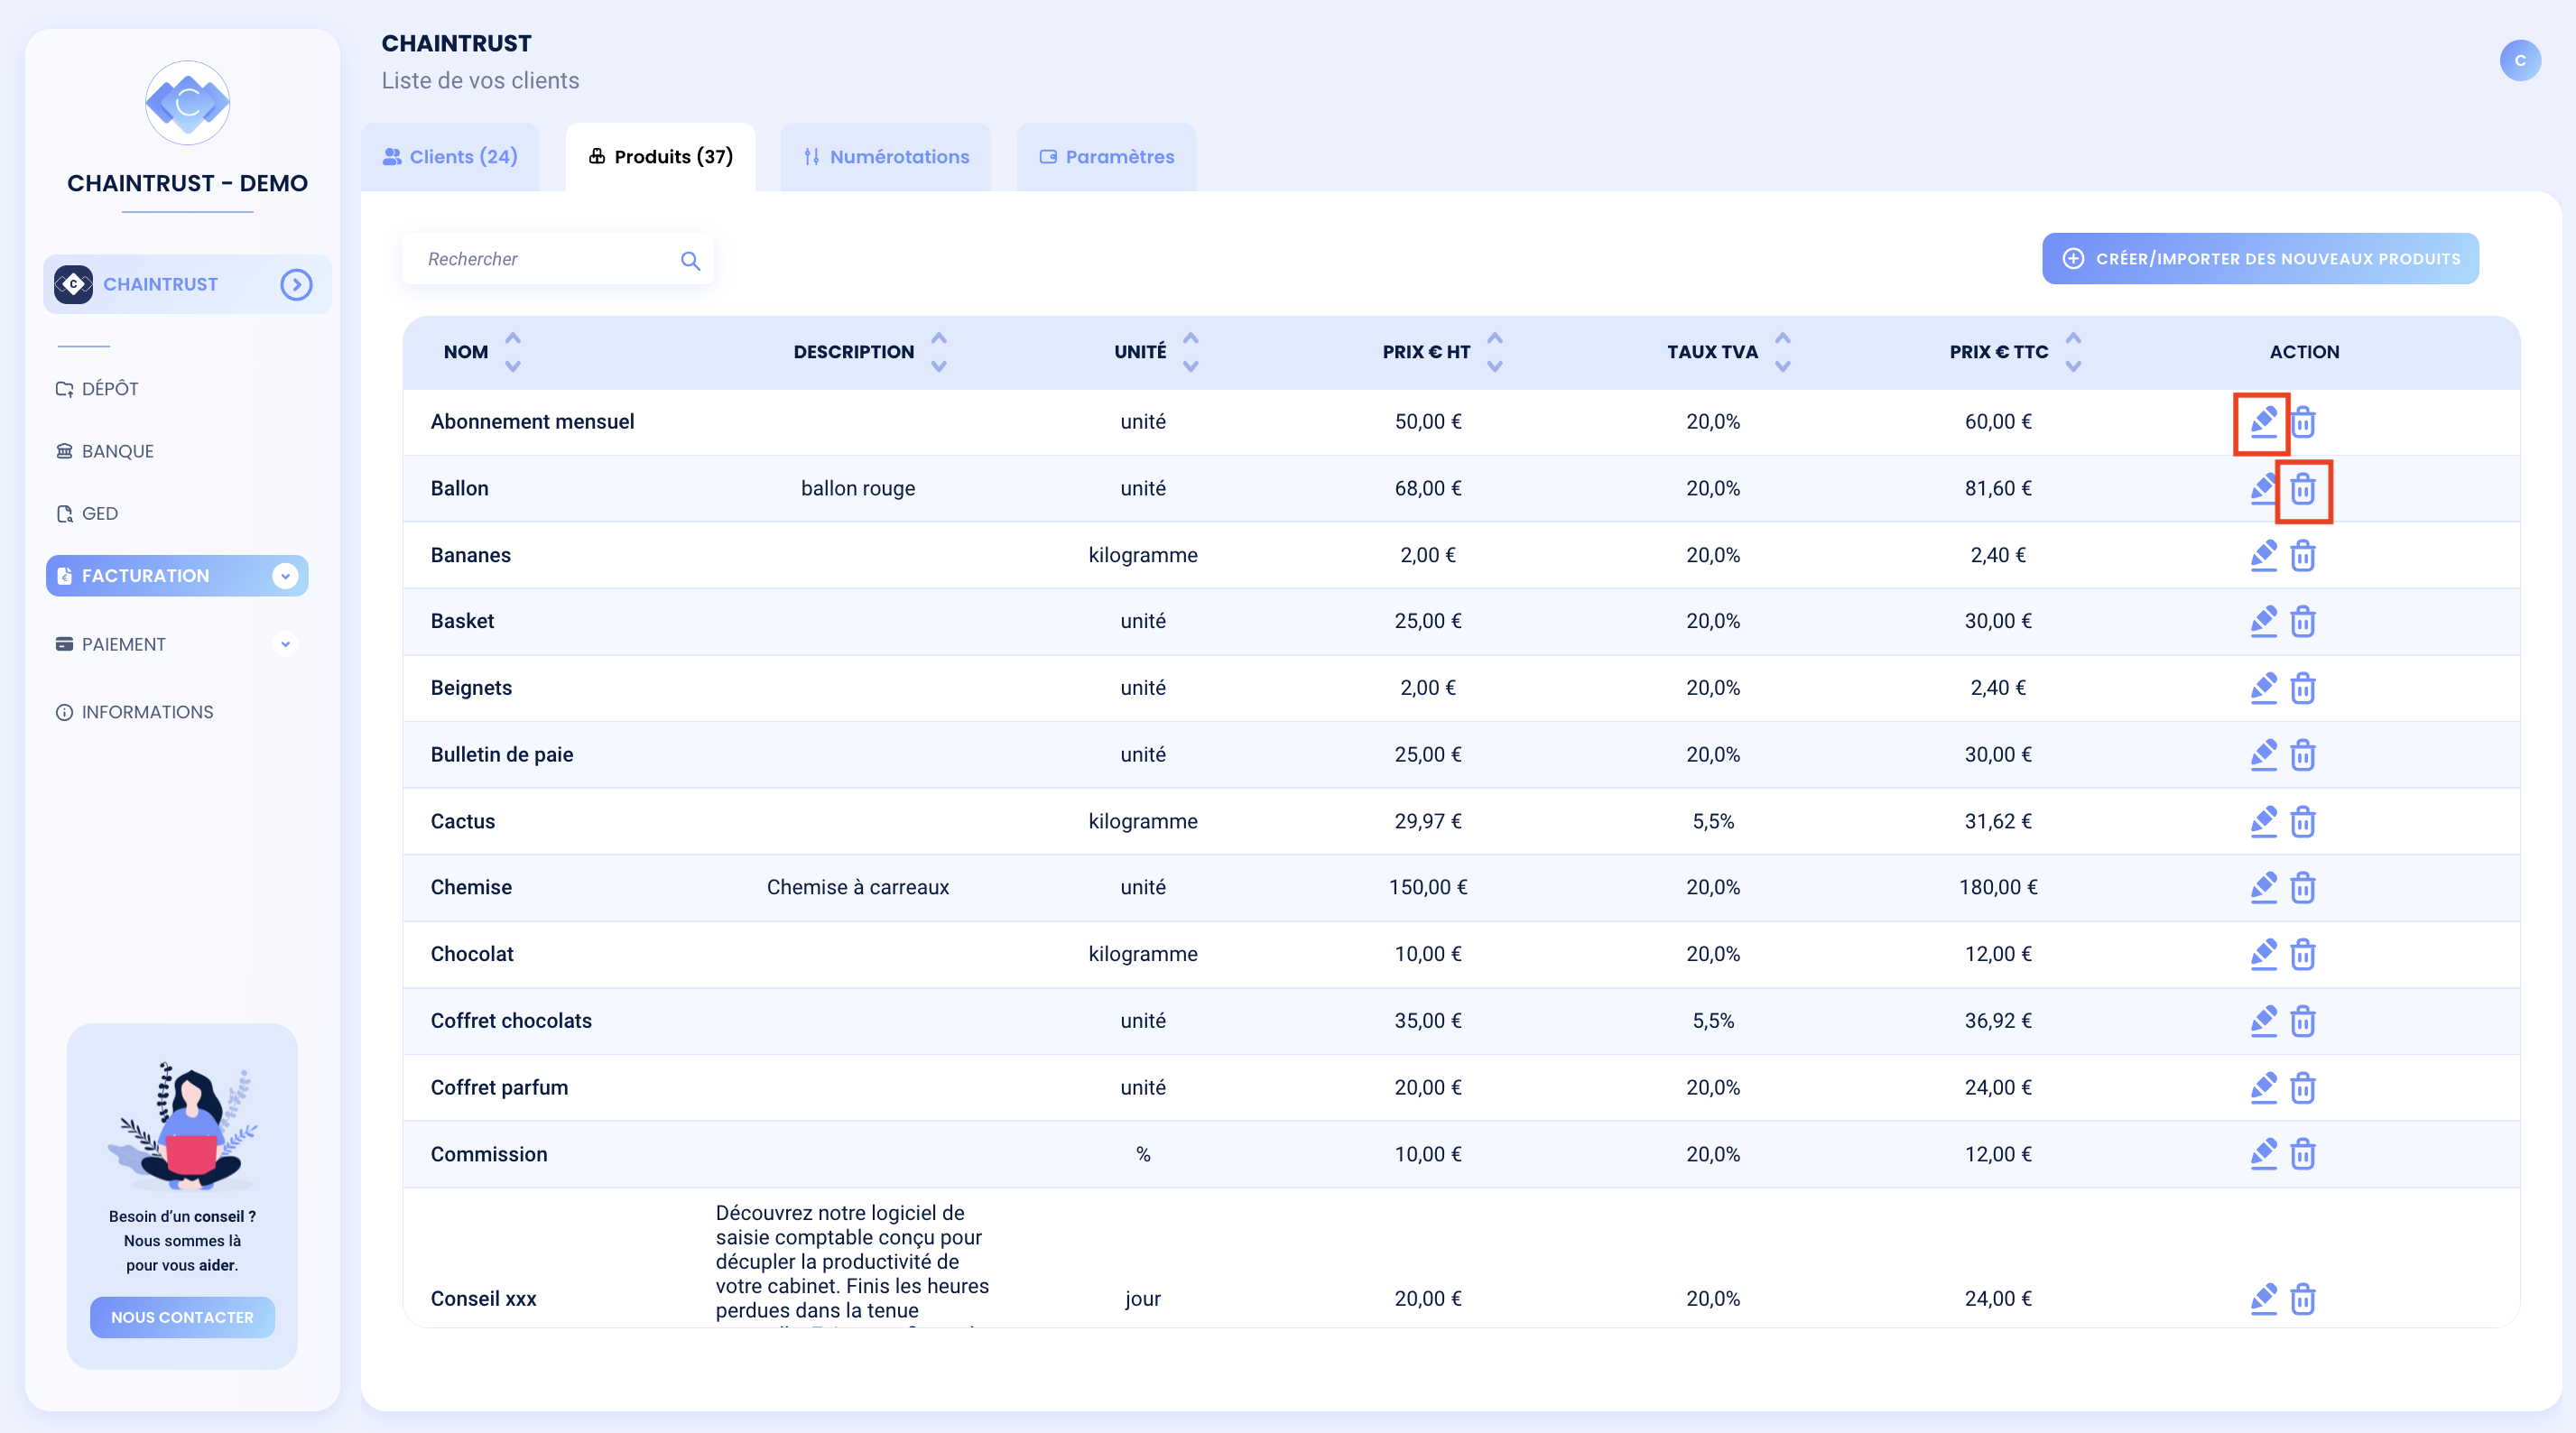This screenshot has width=2576, height=1433.
Task: Select the Produits (37) tab
Action: 660,157
